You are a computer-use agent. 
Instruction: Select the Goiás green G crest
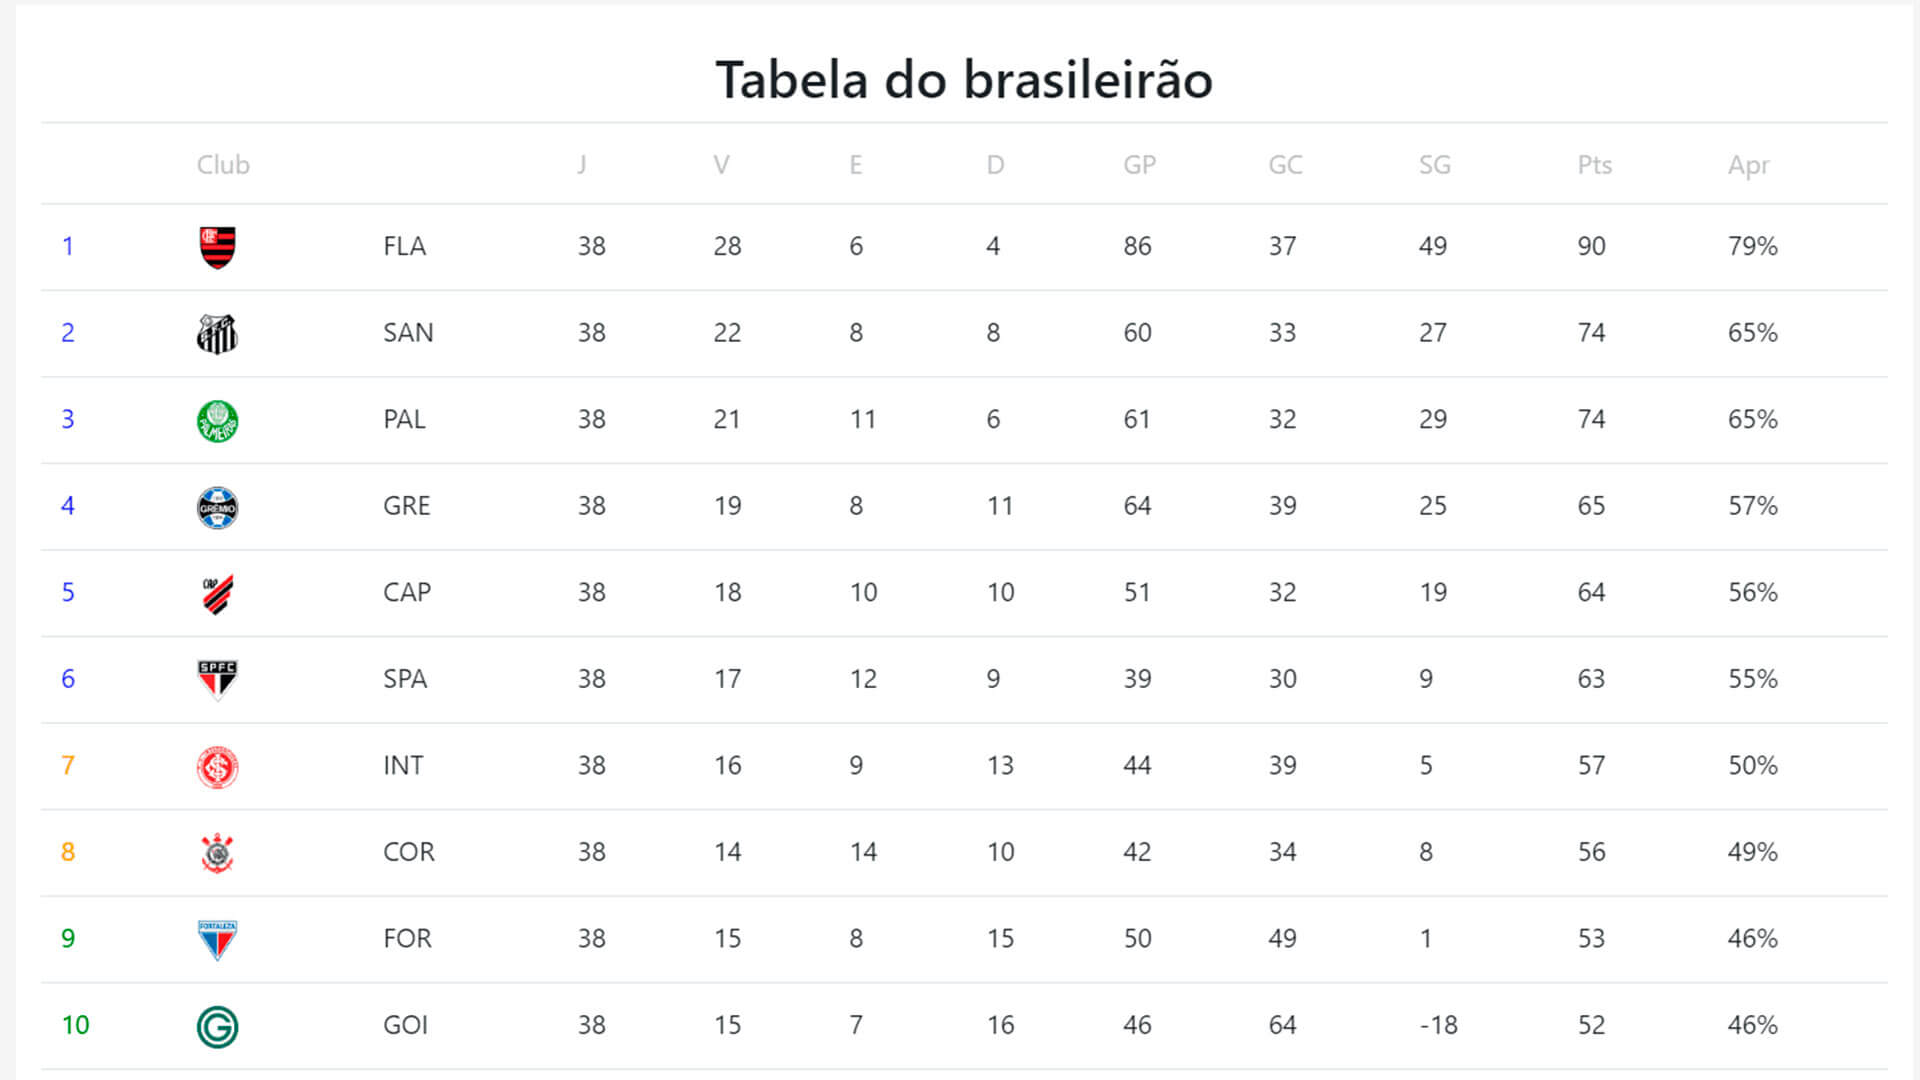click(x=217, y=1026)
